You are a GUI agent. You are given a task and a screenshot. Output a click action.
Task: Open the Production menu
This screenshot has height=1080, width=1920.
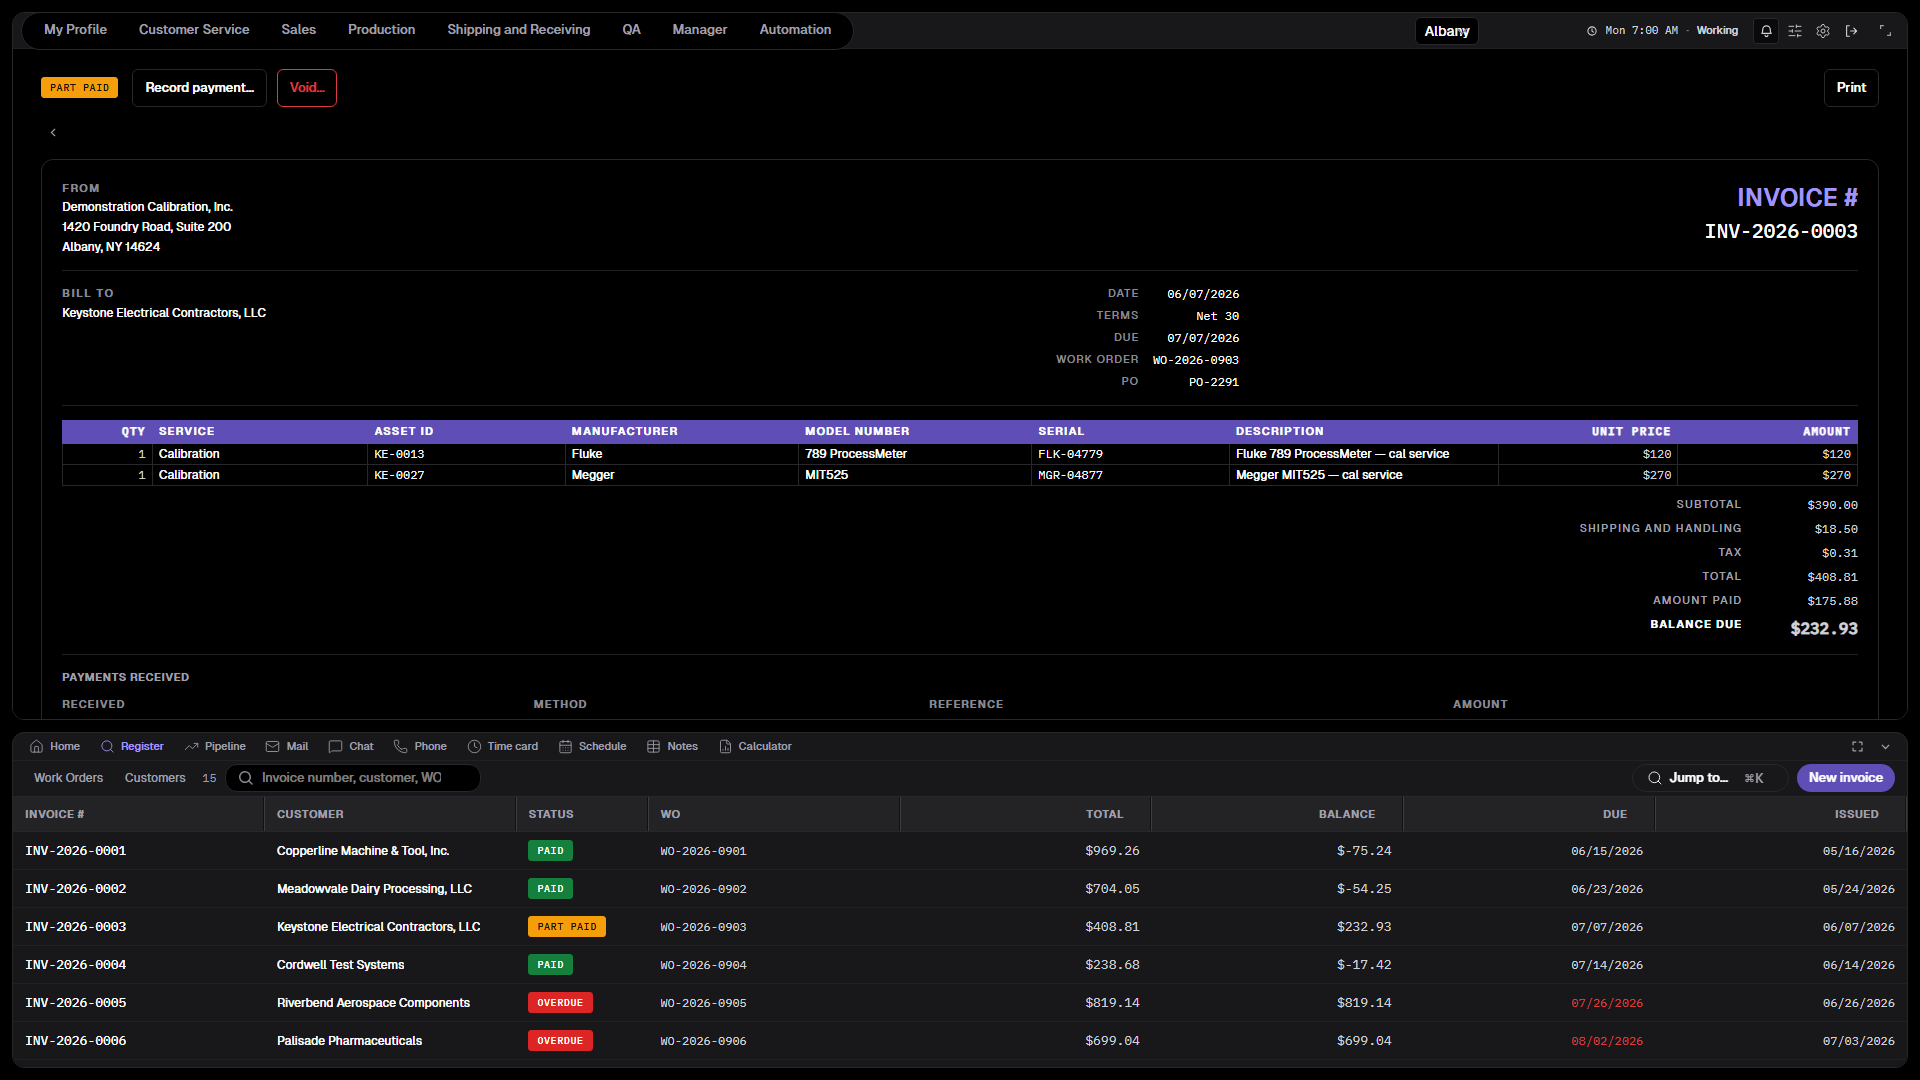click(381, 30)
